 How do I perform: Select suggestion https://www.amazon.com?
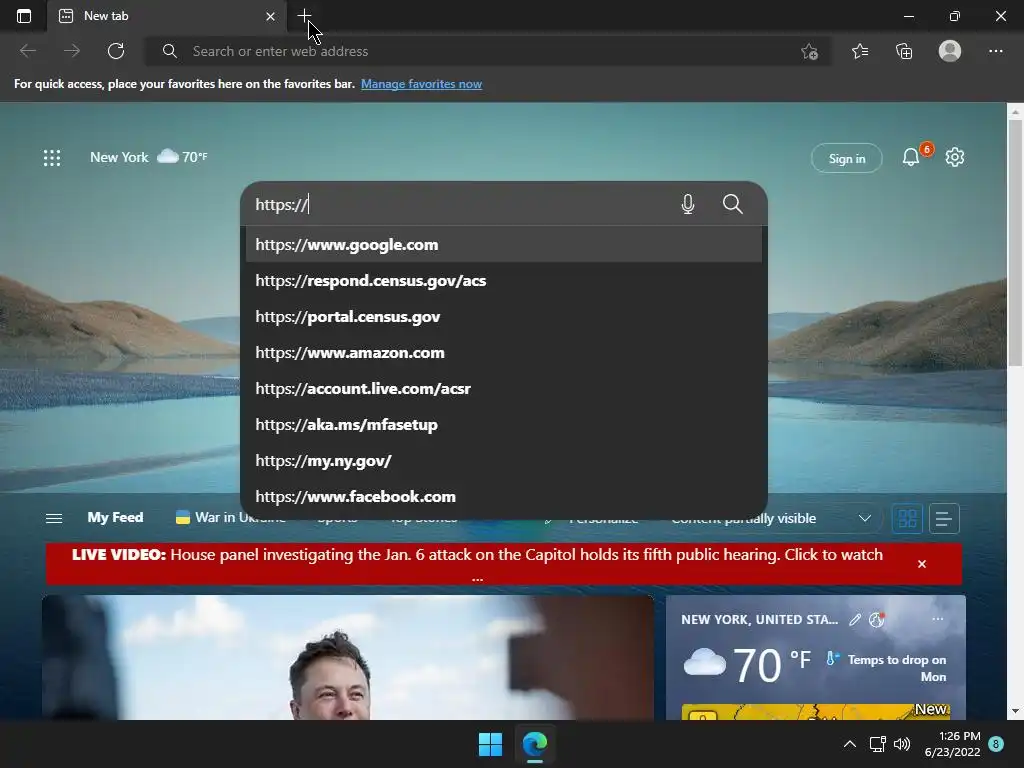coord(504,353)
